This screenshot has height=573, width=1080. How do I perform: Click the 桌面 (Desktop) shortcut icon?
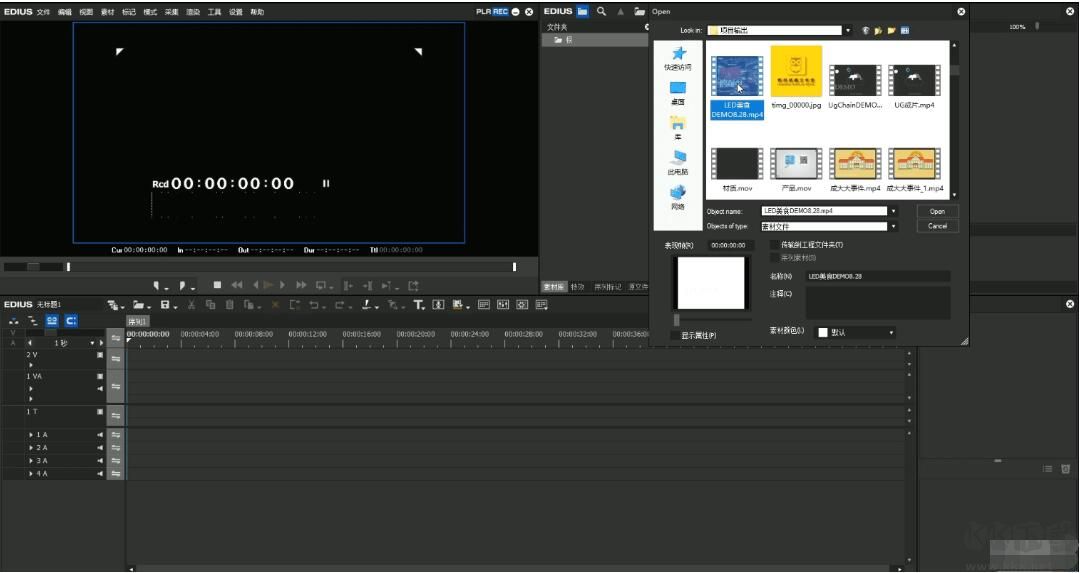[x=678, y=90]
